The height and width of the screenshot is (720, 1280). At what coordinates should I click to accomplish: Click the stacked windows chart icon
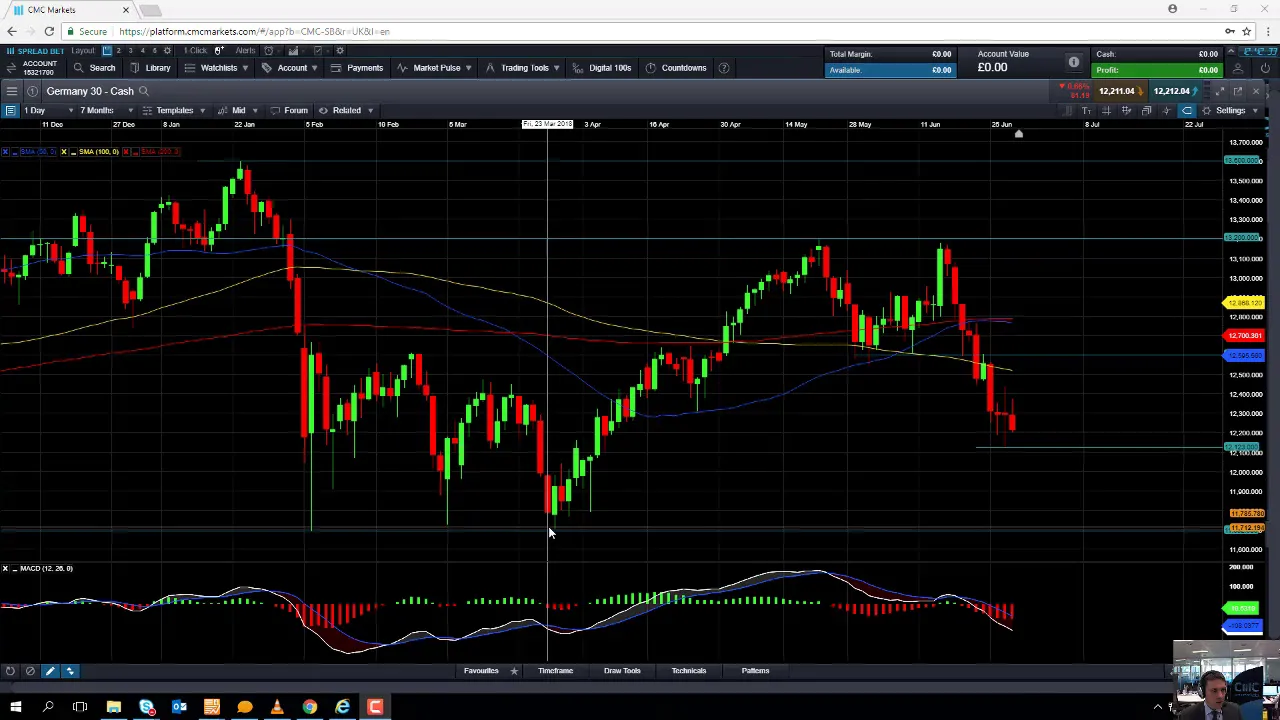pyautogui.click(x=1146, y=110)
